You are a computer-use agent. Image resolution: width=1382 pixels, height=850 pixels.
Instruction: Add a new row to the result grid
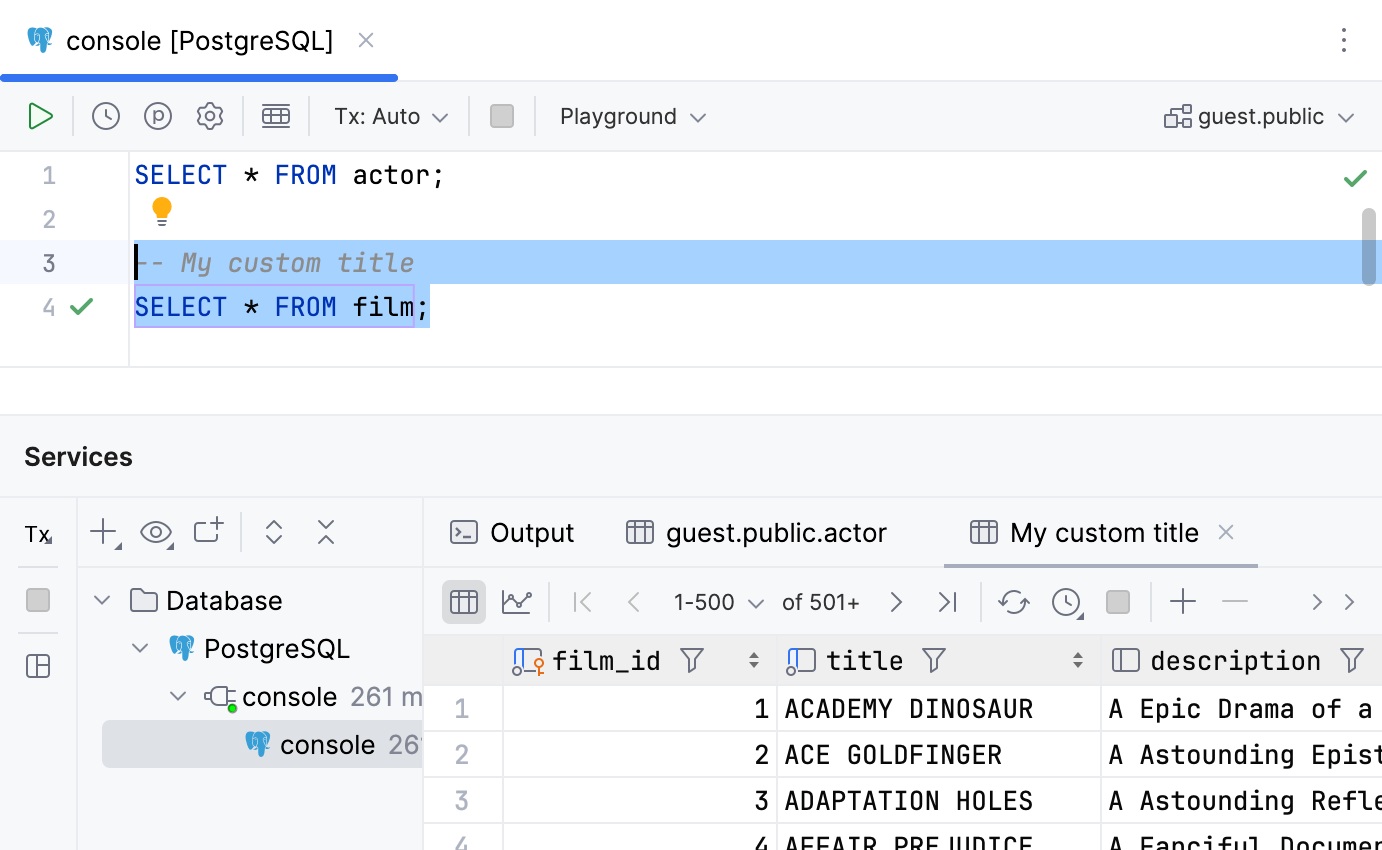[x=1183, y=601]
